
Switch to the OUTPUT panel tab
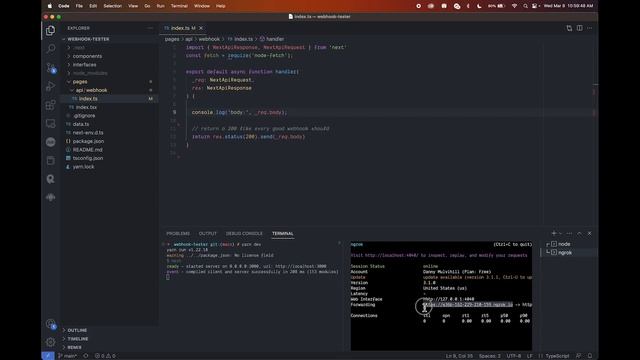click(208, 233)
